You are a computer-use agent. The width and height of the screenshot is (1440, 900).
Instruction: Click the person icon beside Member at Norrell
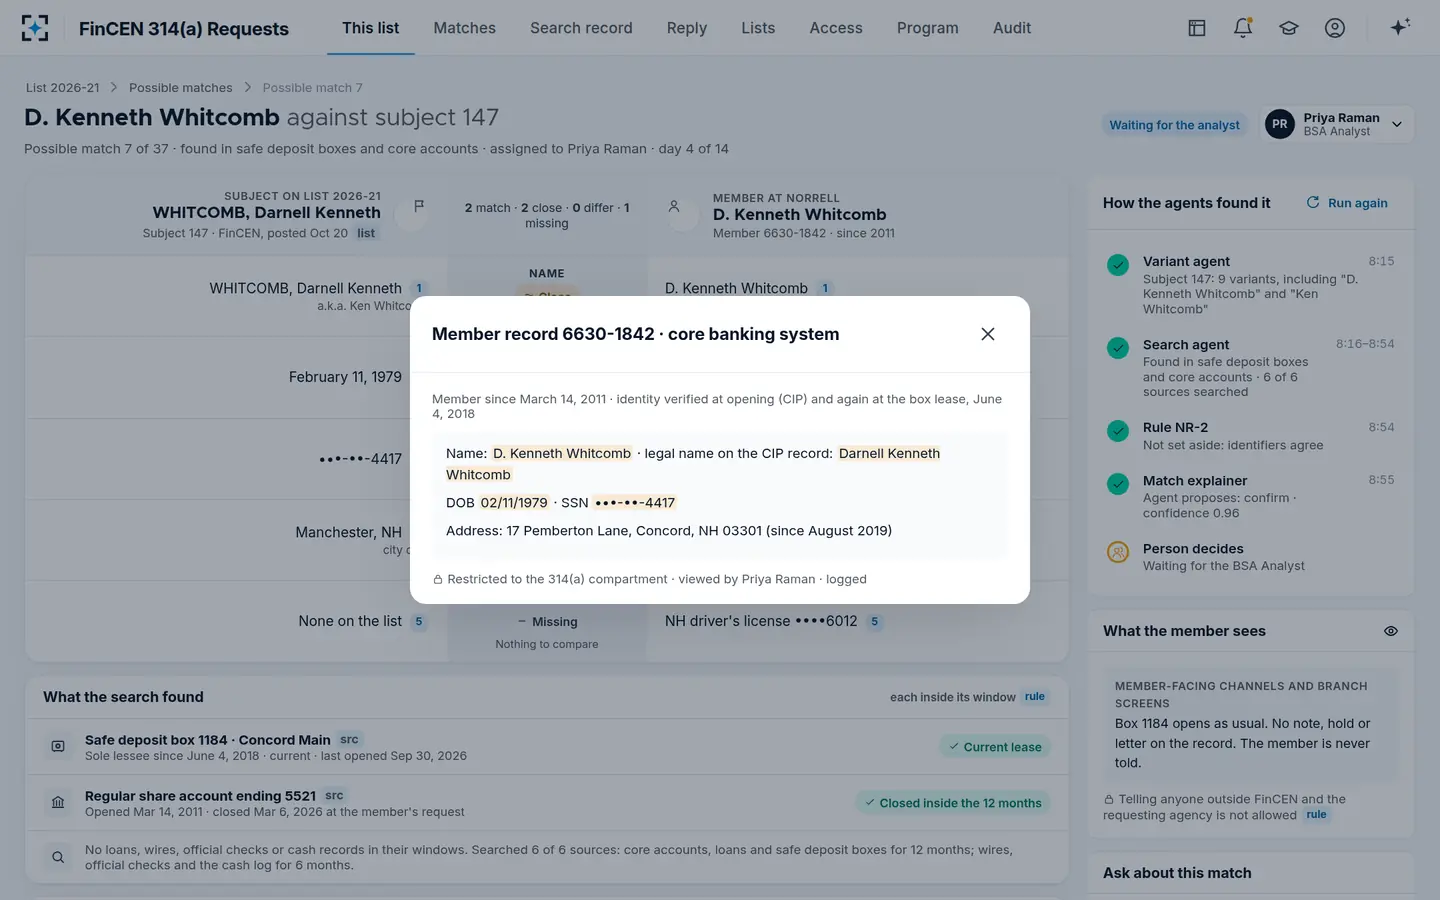click(674, 206)
